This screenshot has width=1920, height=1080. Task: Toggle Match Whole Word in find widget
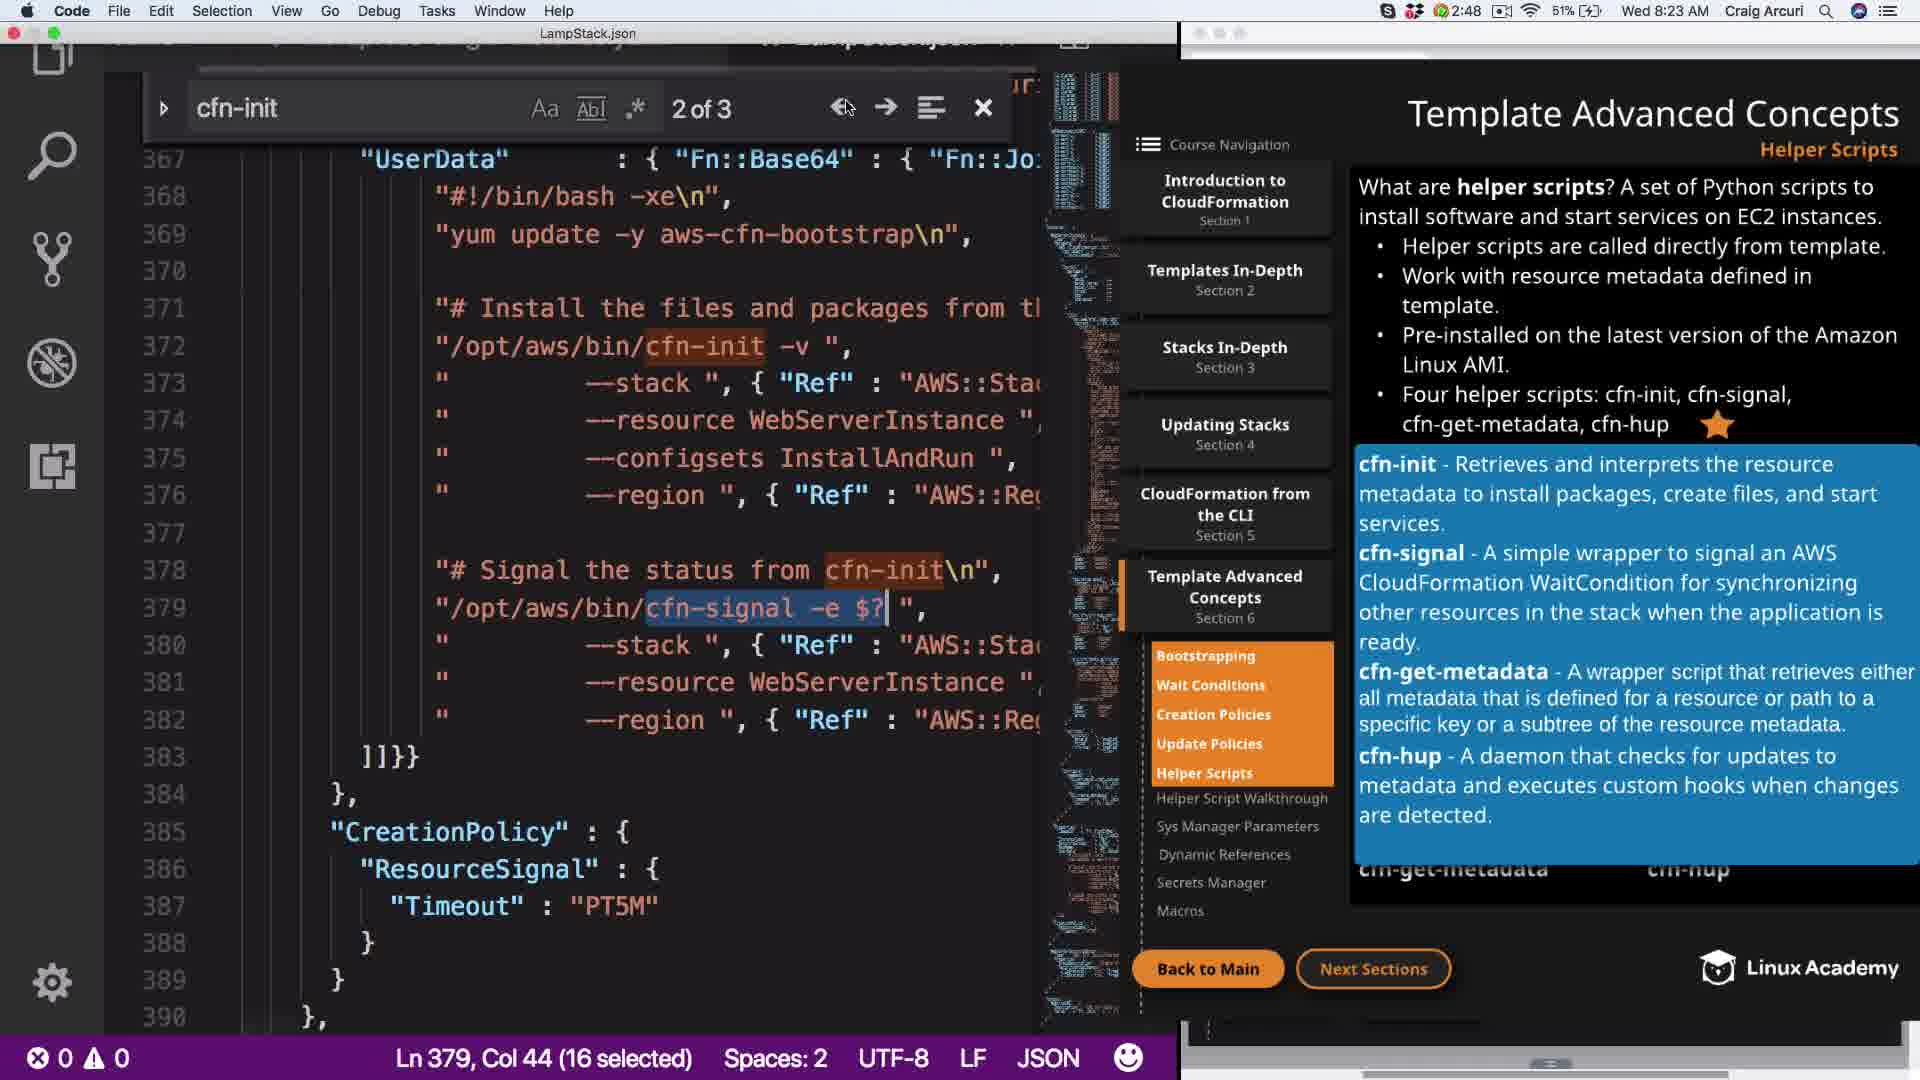pyautogui.click(x=591, y=109)
